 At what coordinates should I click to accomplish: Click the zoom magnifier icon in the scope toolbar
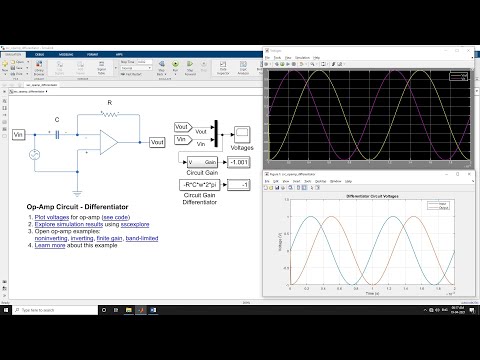pyautogui.click(x=312, y=64)
